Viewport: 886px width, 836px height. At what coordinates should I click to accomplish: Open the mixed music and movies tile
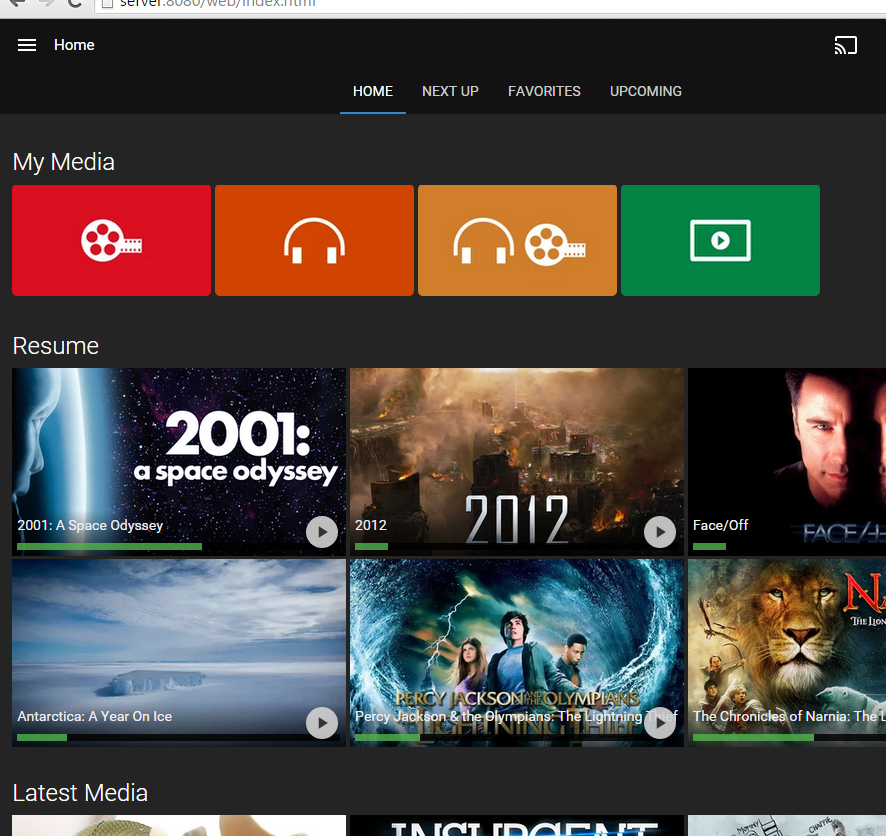[517, 240]
